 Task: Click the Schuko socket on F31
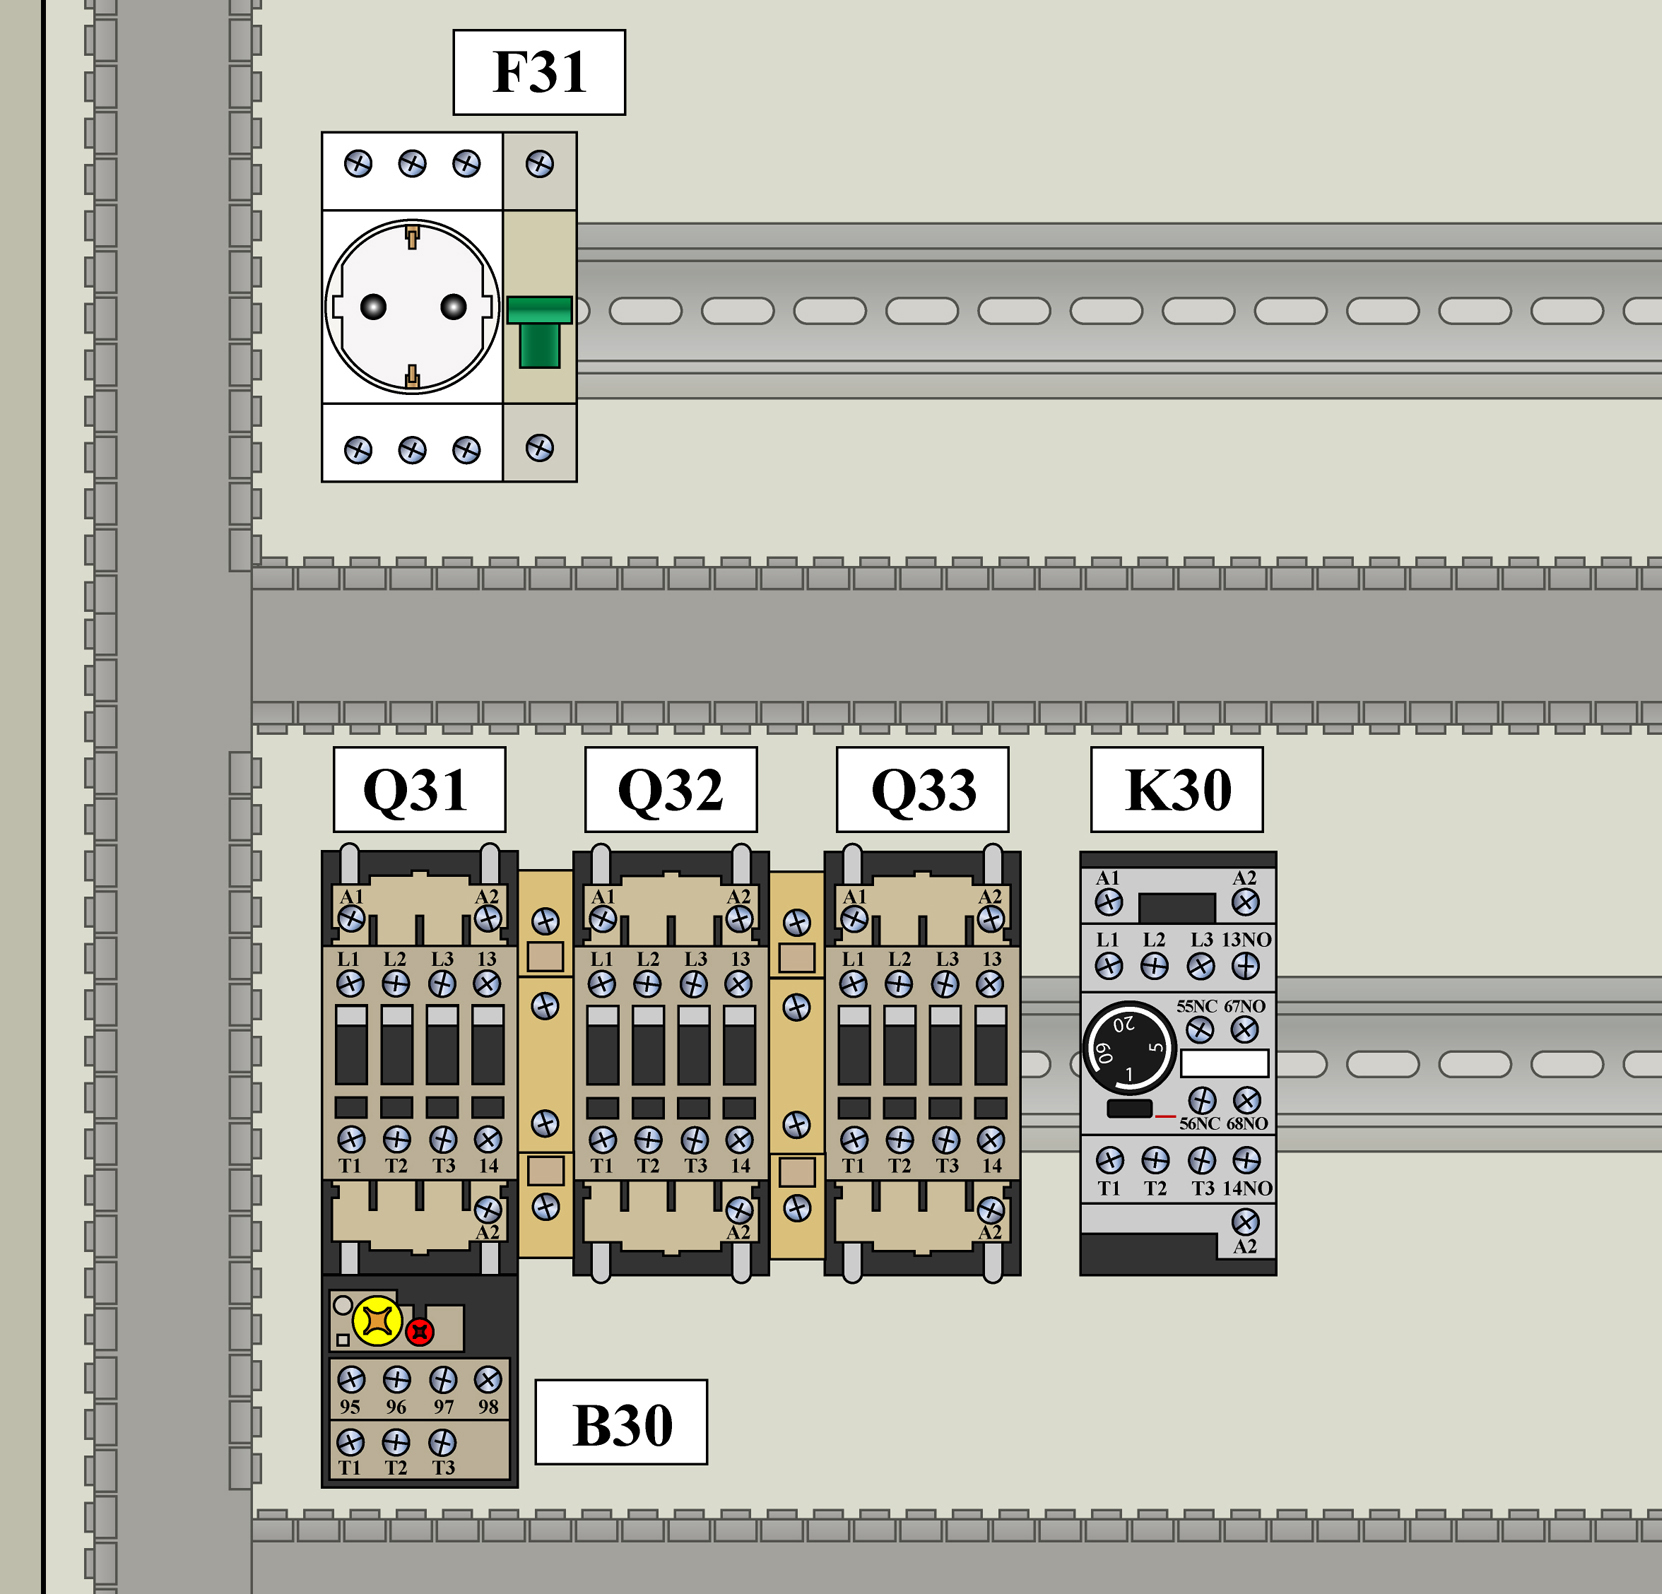(x=412, y=307)
